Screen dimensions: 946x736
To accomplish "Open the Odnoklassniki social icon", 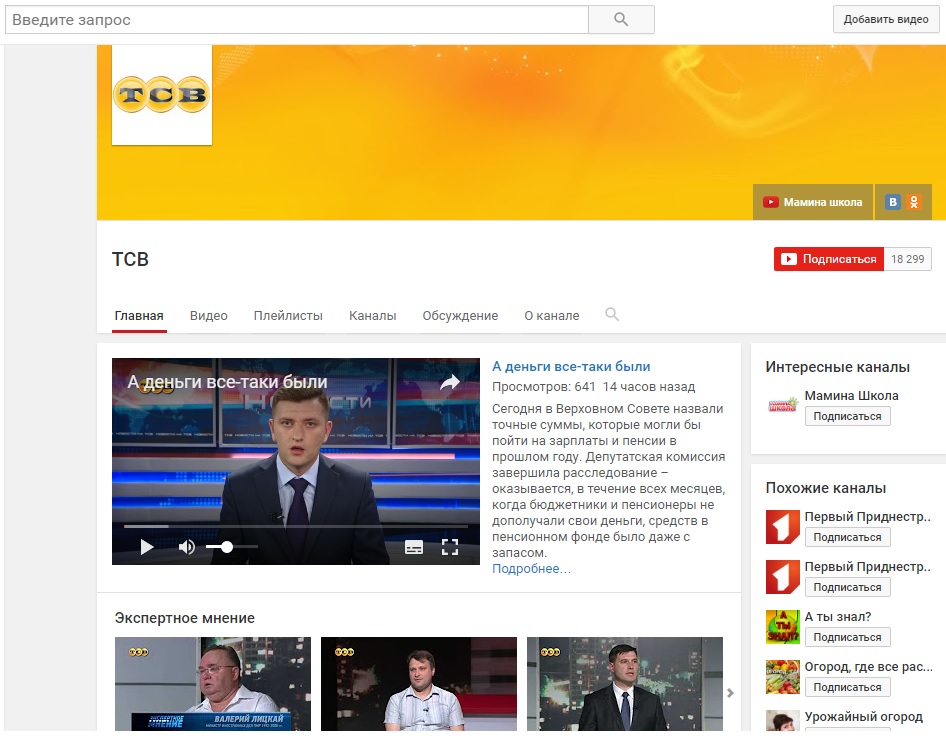I will [914, 202].
